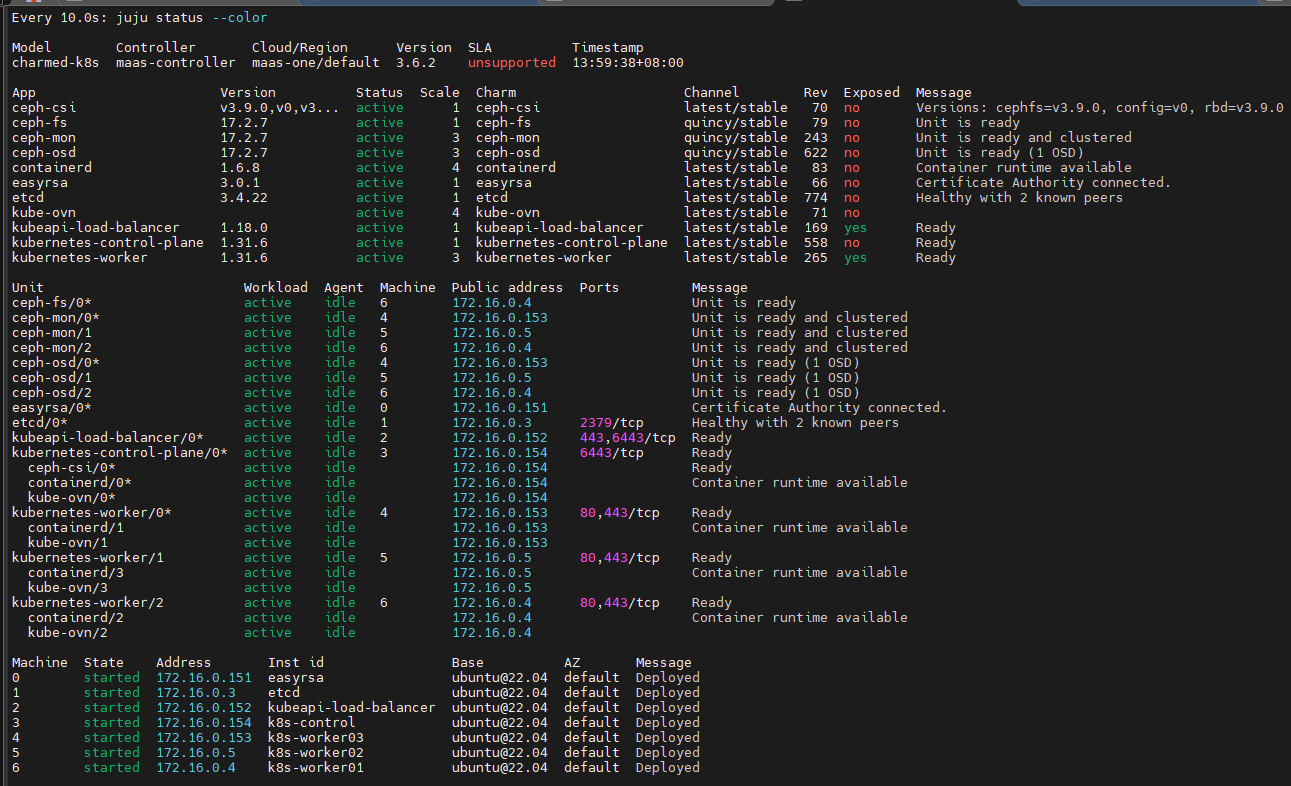Select subordinate unit 'kube-ovn/2'
Viewport: 1291px width, 786px height.
click(67, 633)
